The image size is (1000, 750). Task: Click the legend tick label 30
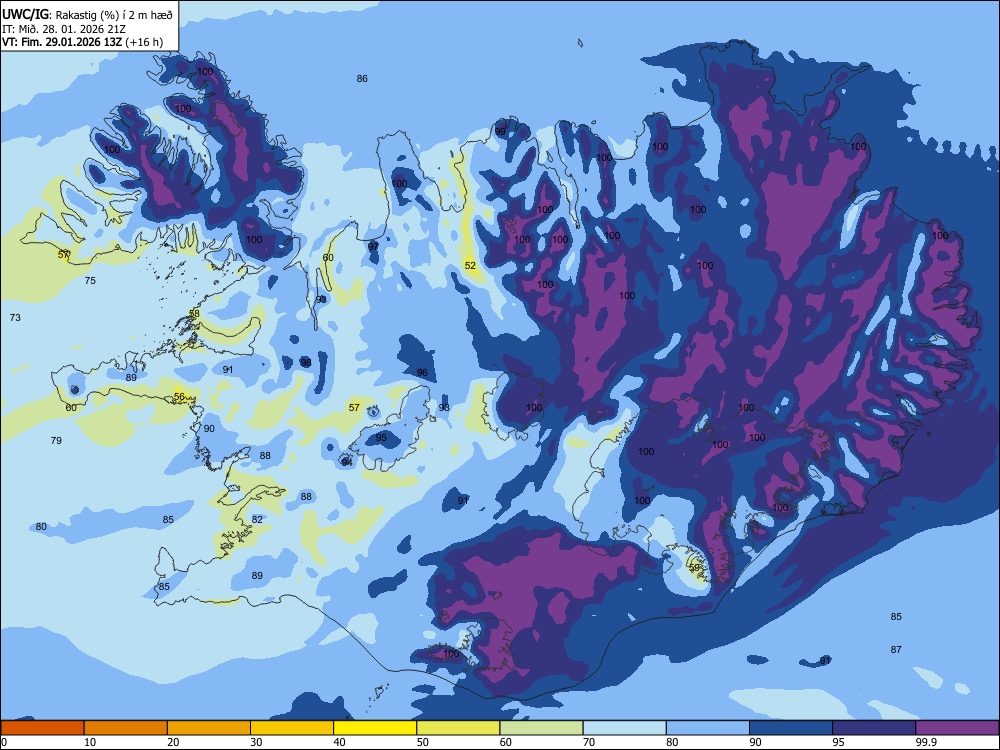tap(256, 742)
